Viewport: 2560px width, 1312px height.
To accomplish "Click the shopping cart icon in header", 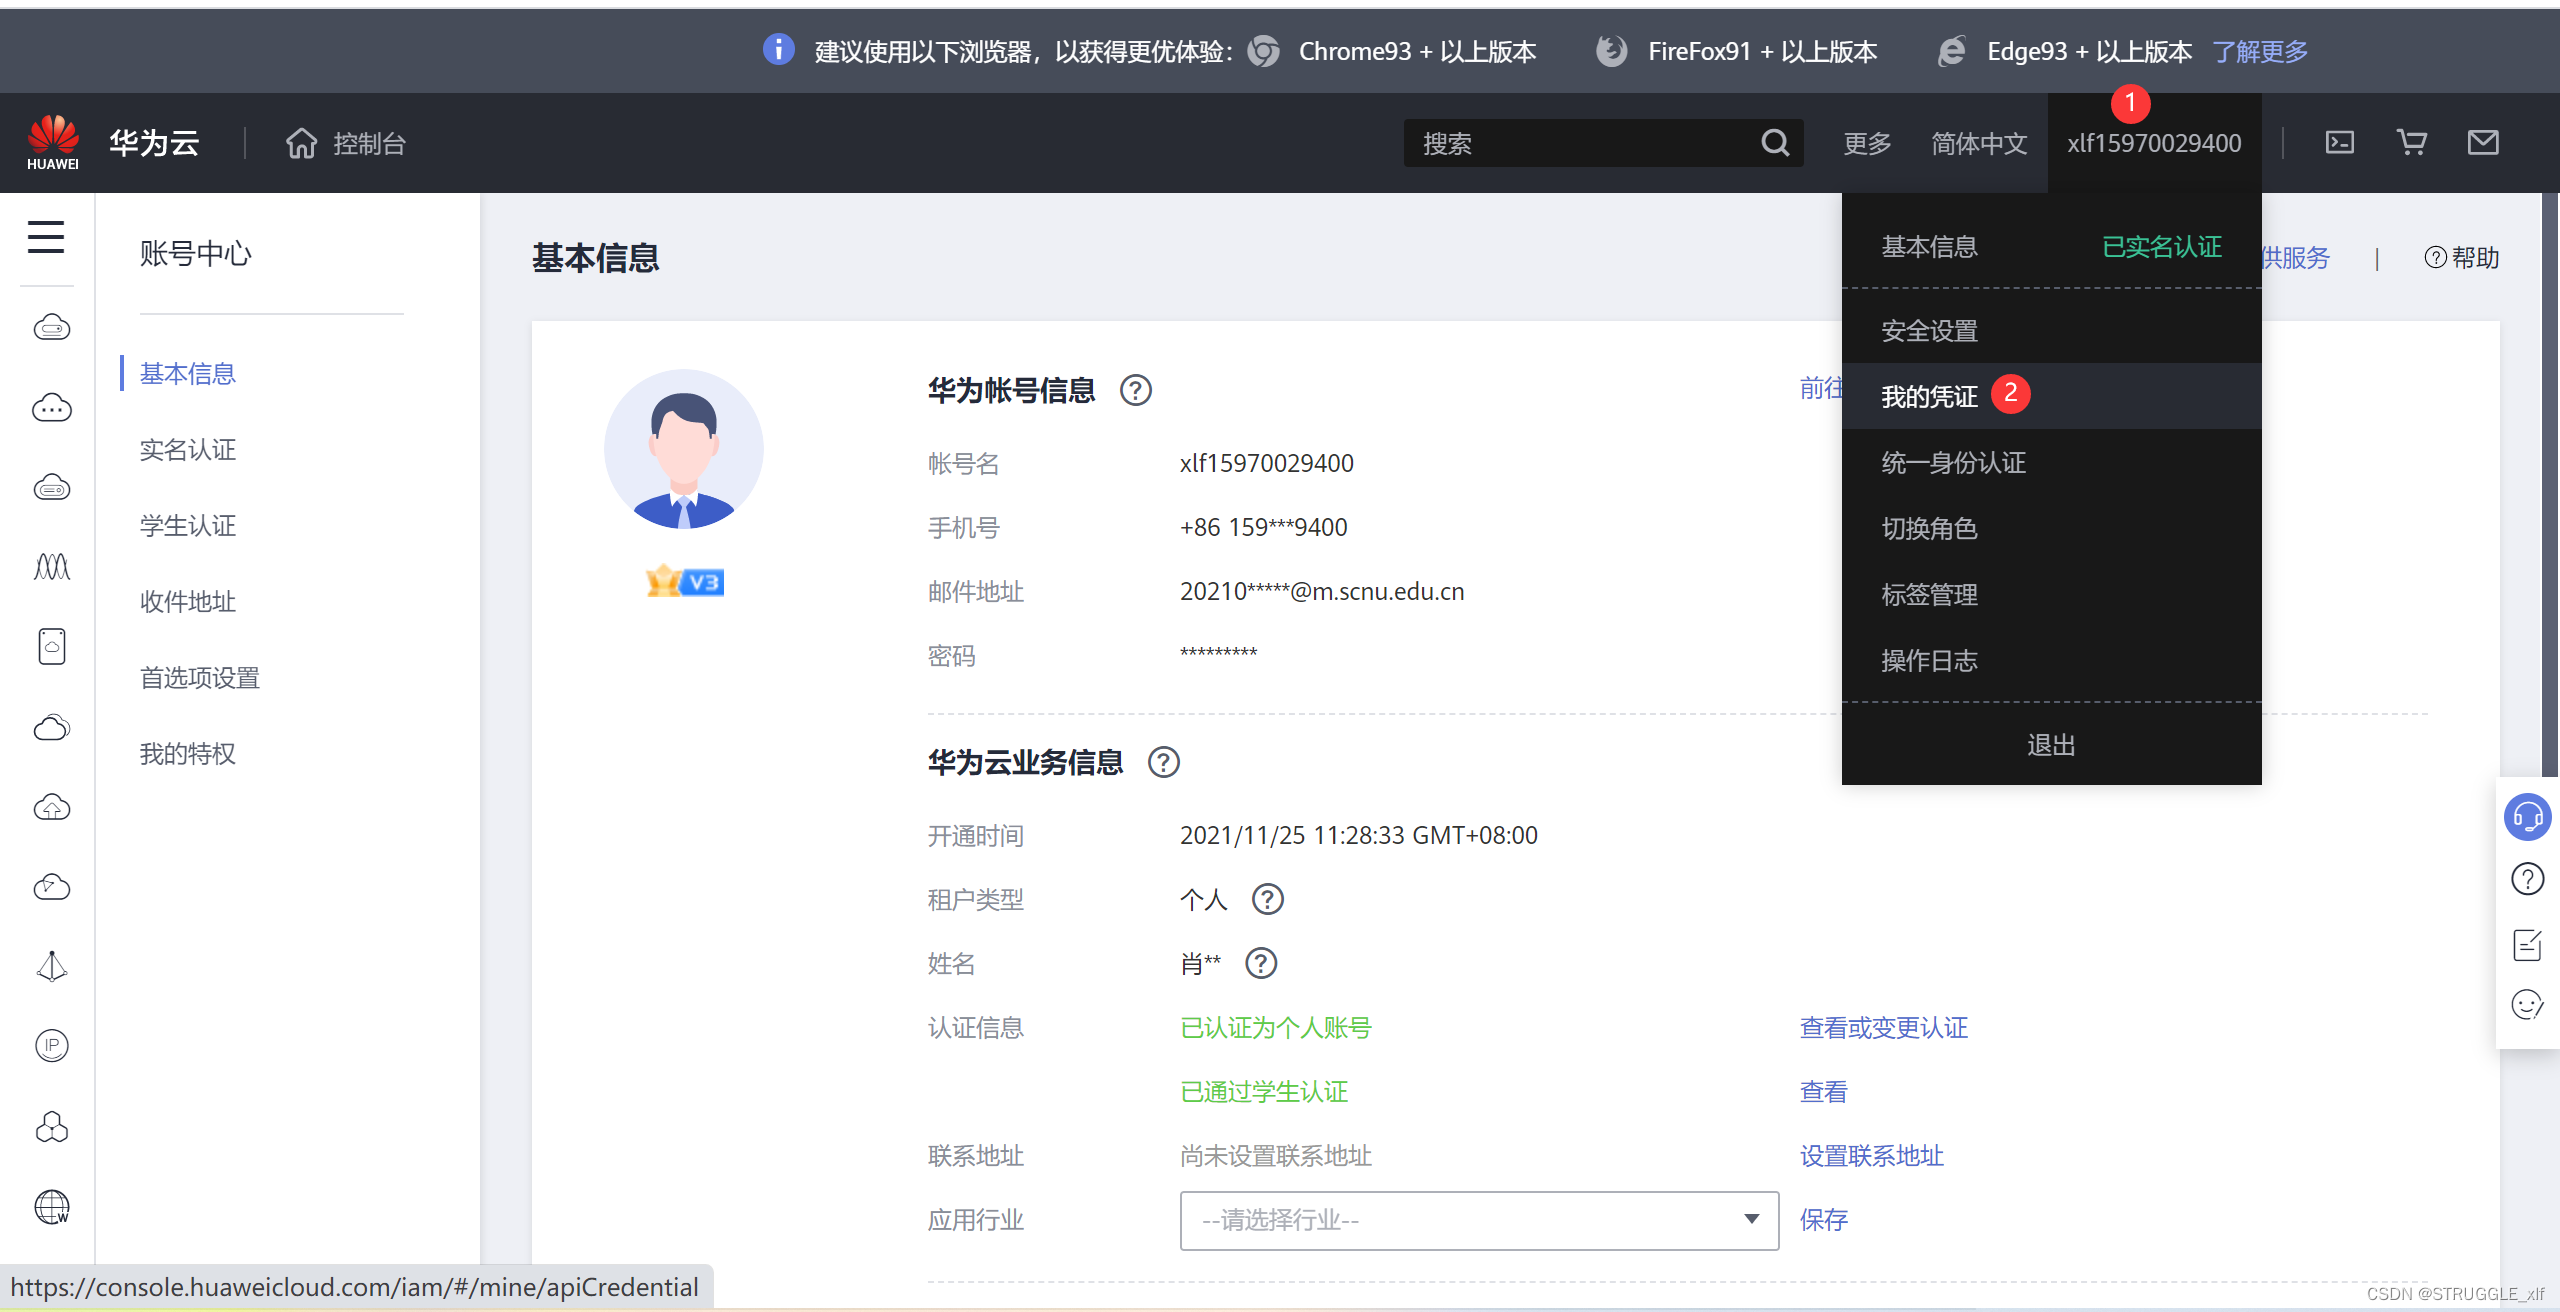I will click(x=2411, y=143).
